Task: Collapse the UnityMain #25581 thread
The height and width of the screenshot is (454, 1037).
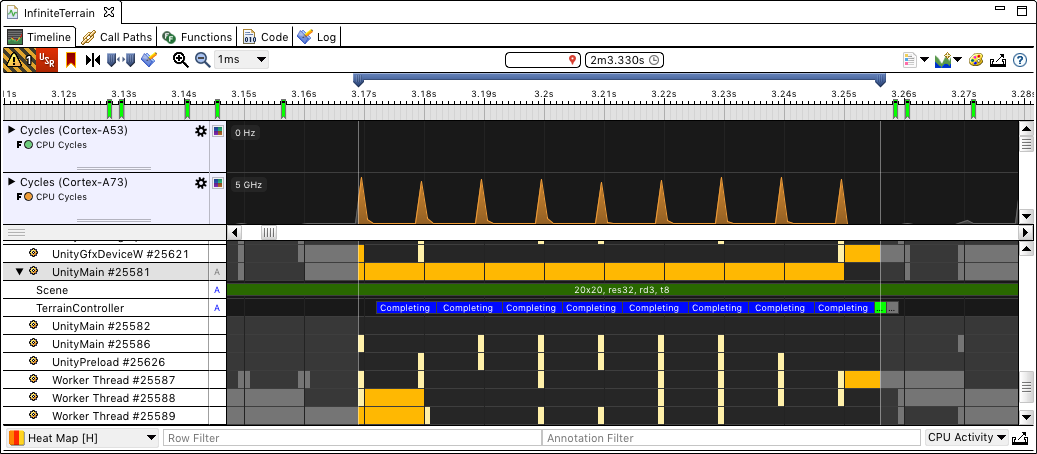Action: pyautogui.click(x=19, y=271)
